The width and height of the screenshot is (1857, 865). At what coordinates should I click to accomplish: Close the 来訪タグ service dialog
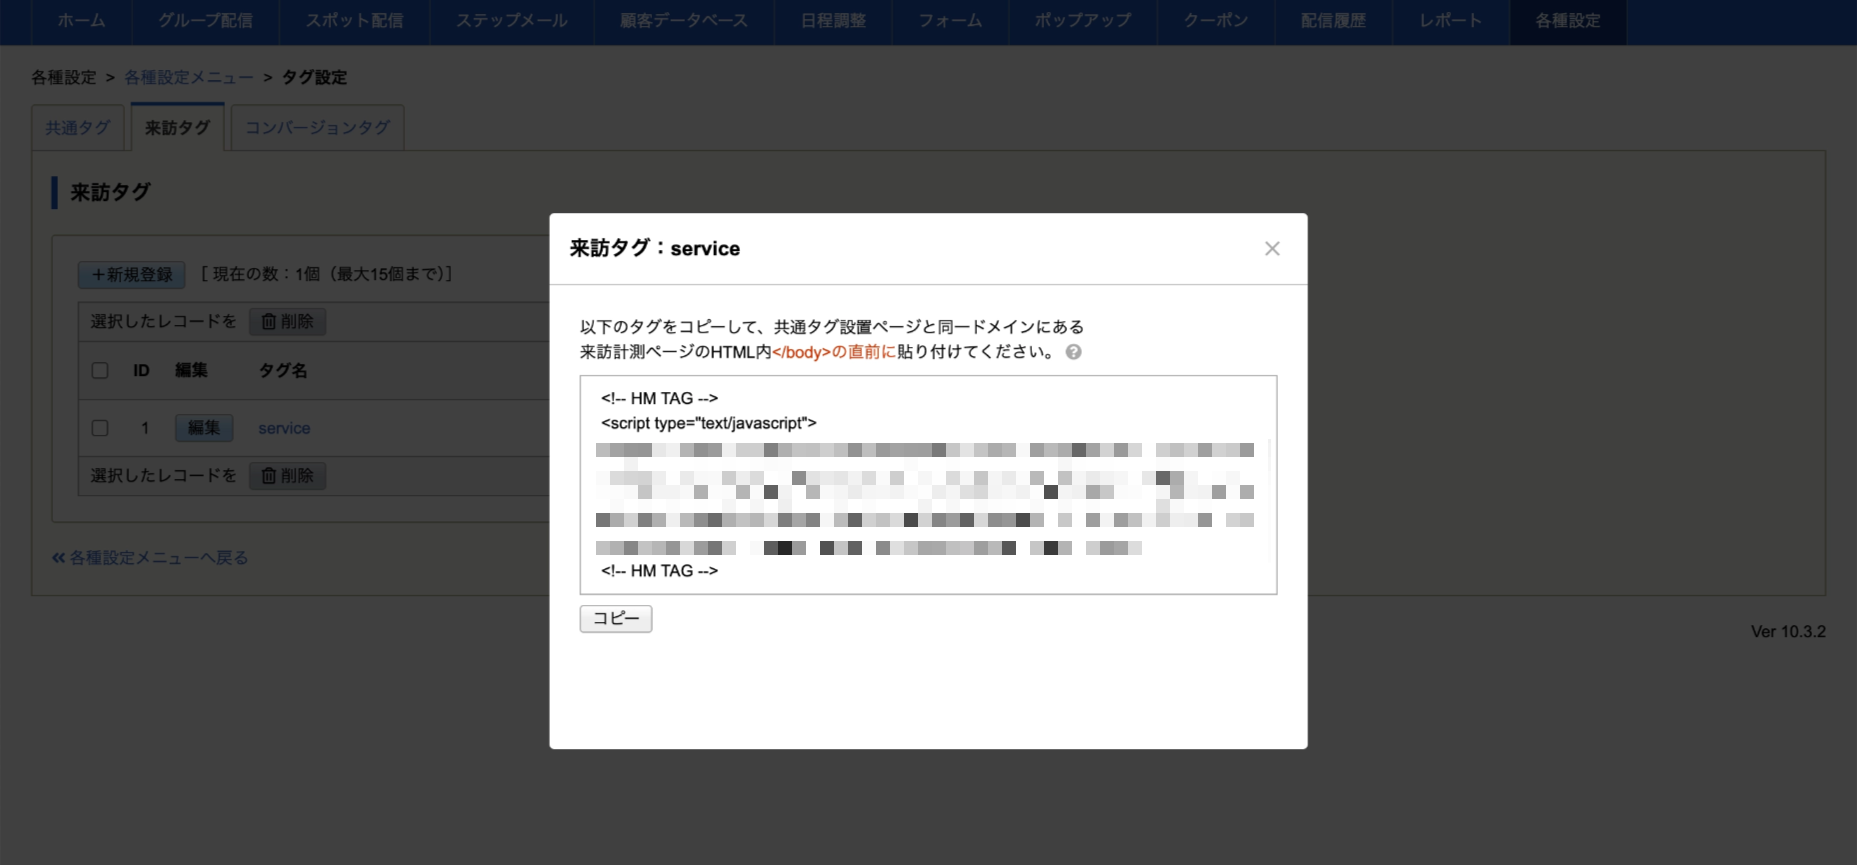[x=1272, y=248]
